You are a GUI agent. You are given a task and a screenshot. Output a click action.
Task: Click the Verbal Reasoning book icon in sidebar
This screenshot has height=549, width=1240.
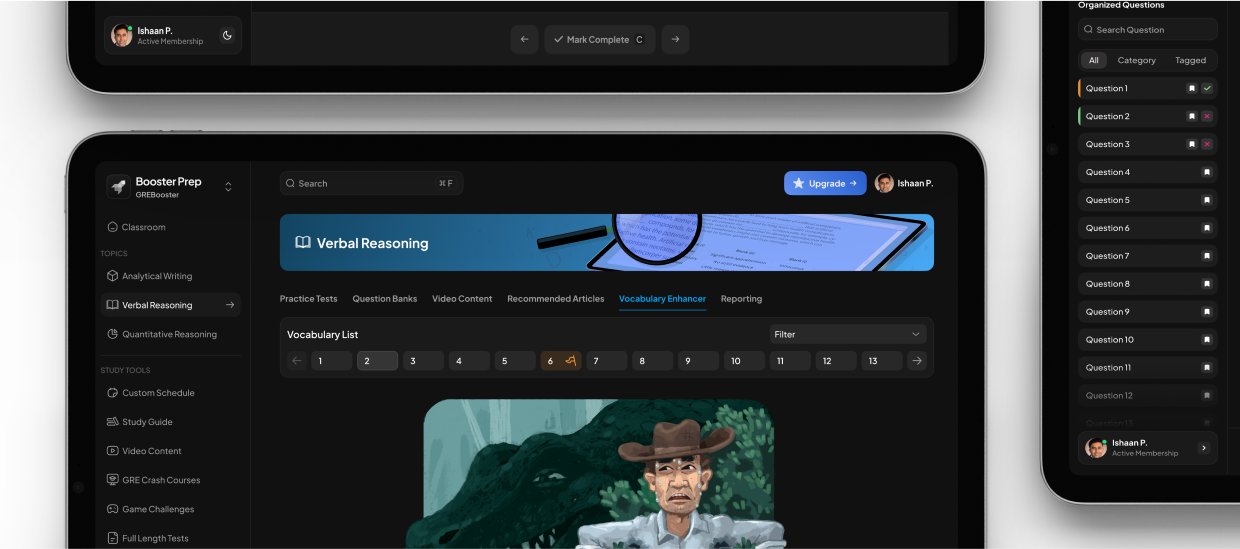tap(112, 305)
